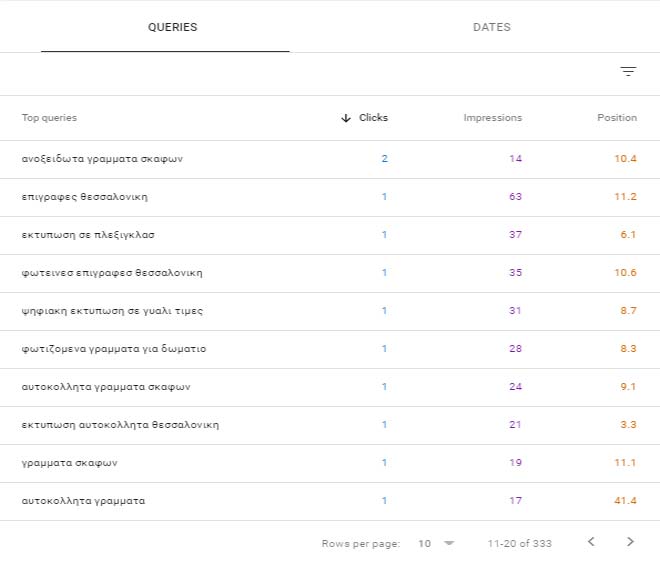The width and height of the screenshot is (660, 562).
Task: Select query ψηφιακη εκτυπωση σε γυαλι τιμες
Action: [x=112, y=311]
